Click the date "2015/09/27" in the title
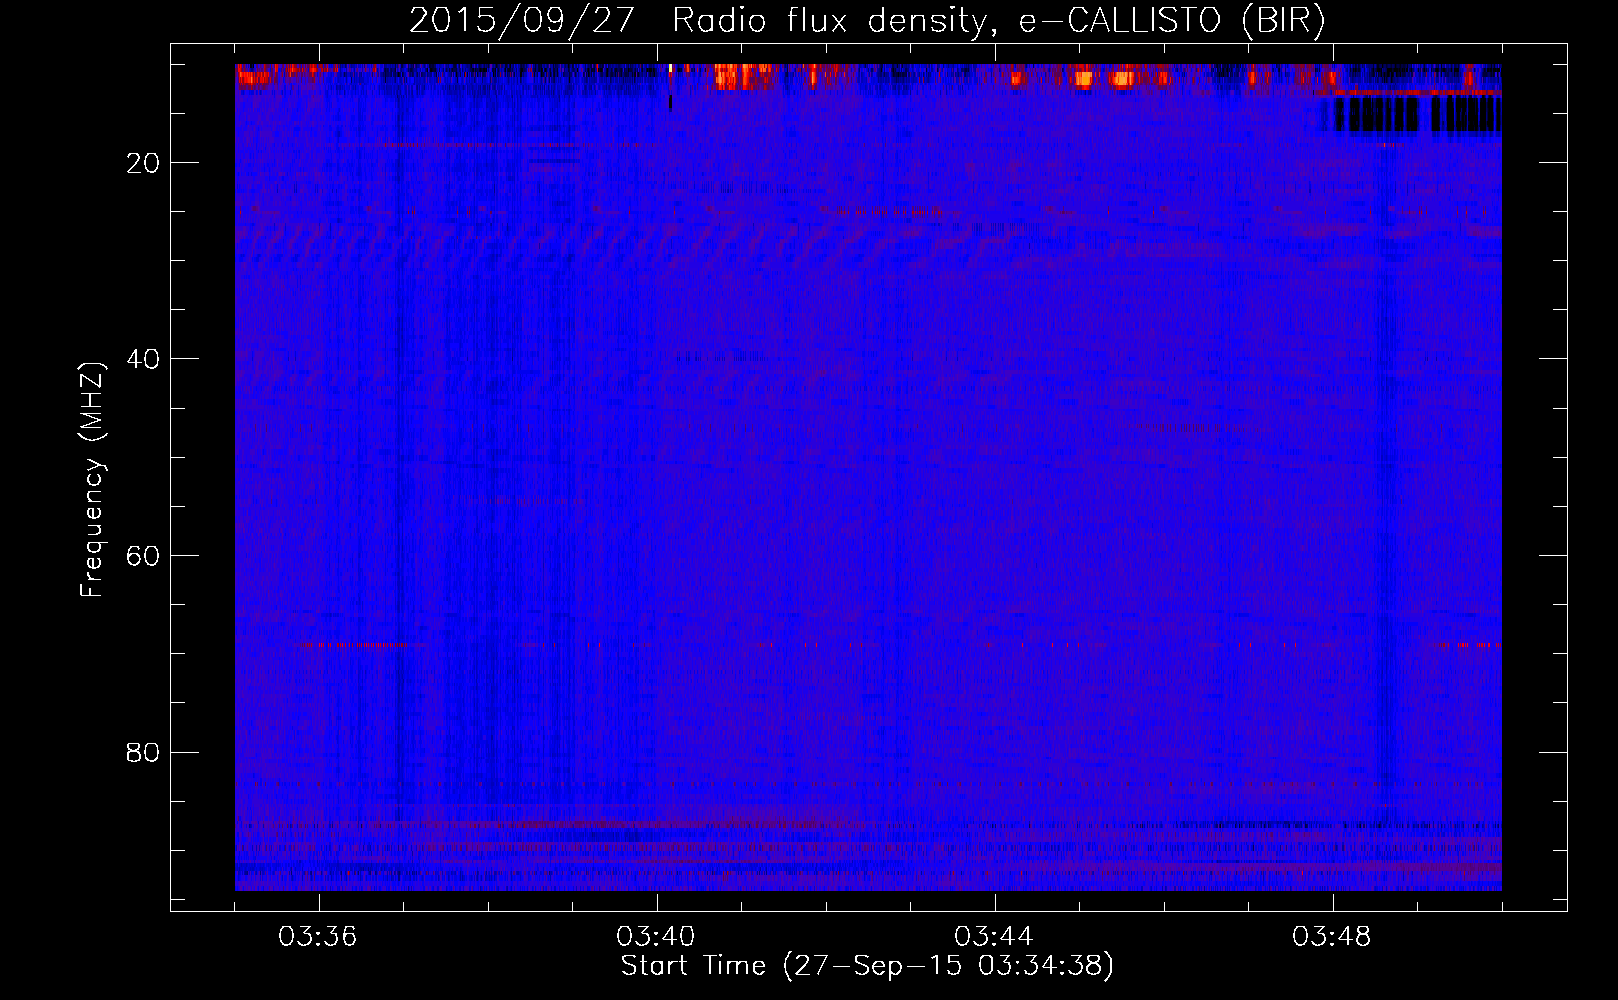The width and height of the screenshot is (1618, 1000). 522,21
